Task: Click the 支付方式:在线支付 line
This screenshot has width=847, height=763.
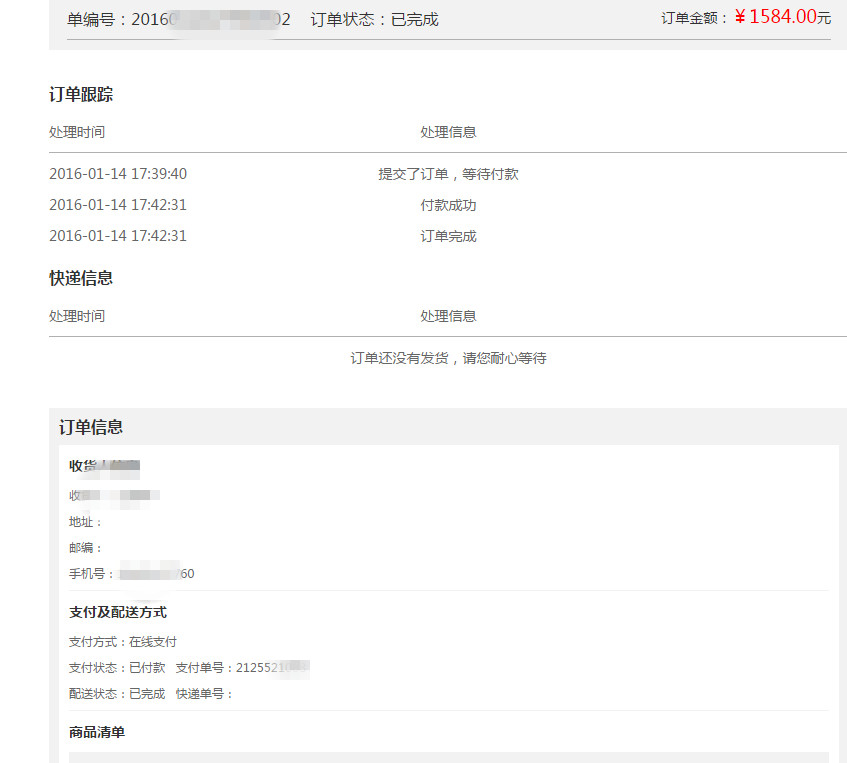Action: pos(123,641)
